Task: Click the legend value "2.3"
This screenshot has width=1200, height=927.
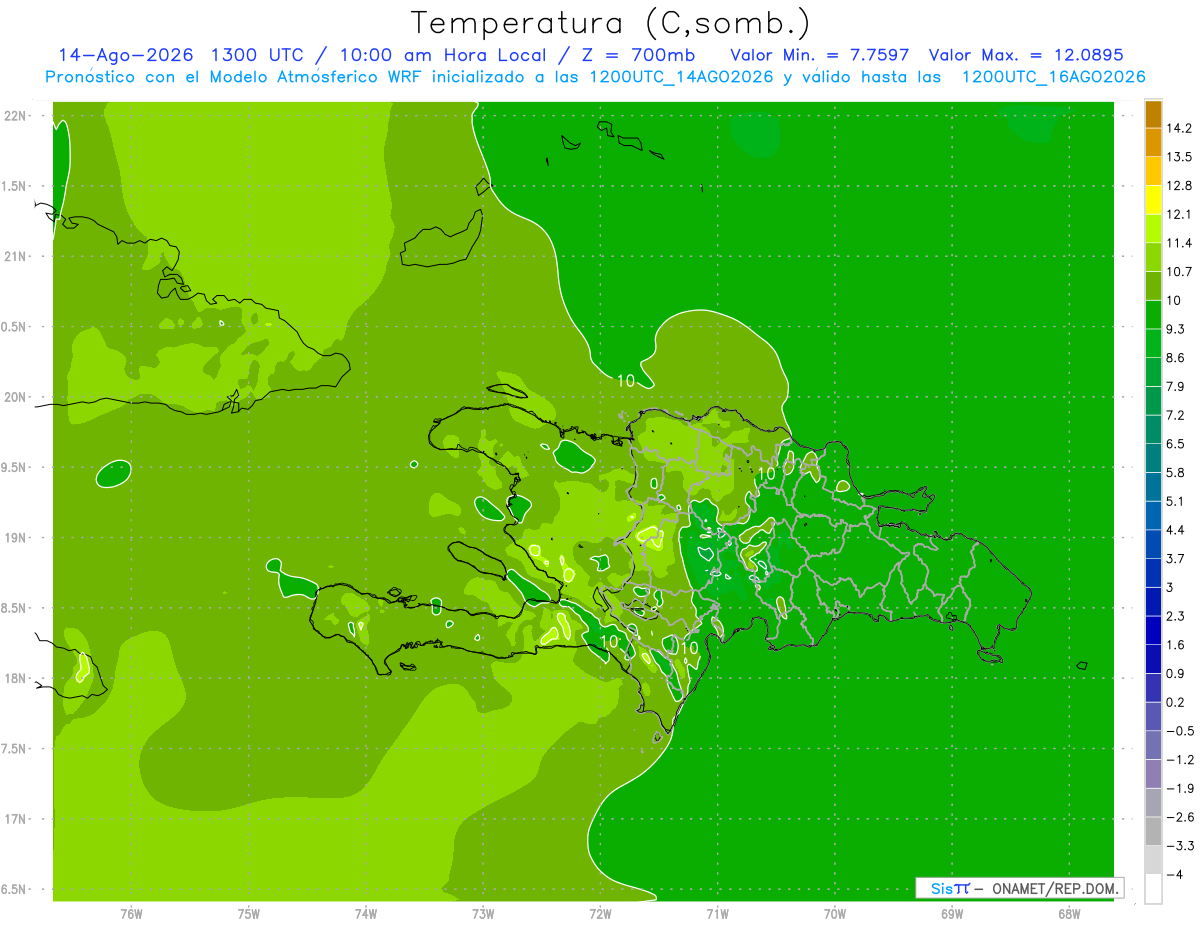Action: (1176, 615)
